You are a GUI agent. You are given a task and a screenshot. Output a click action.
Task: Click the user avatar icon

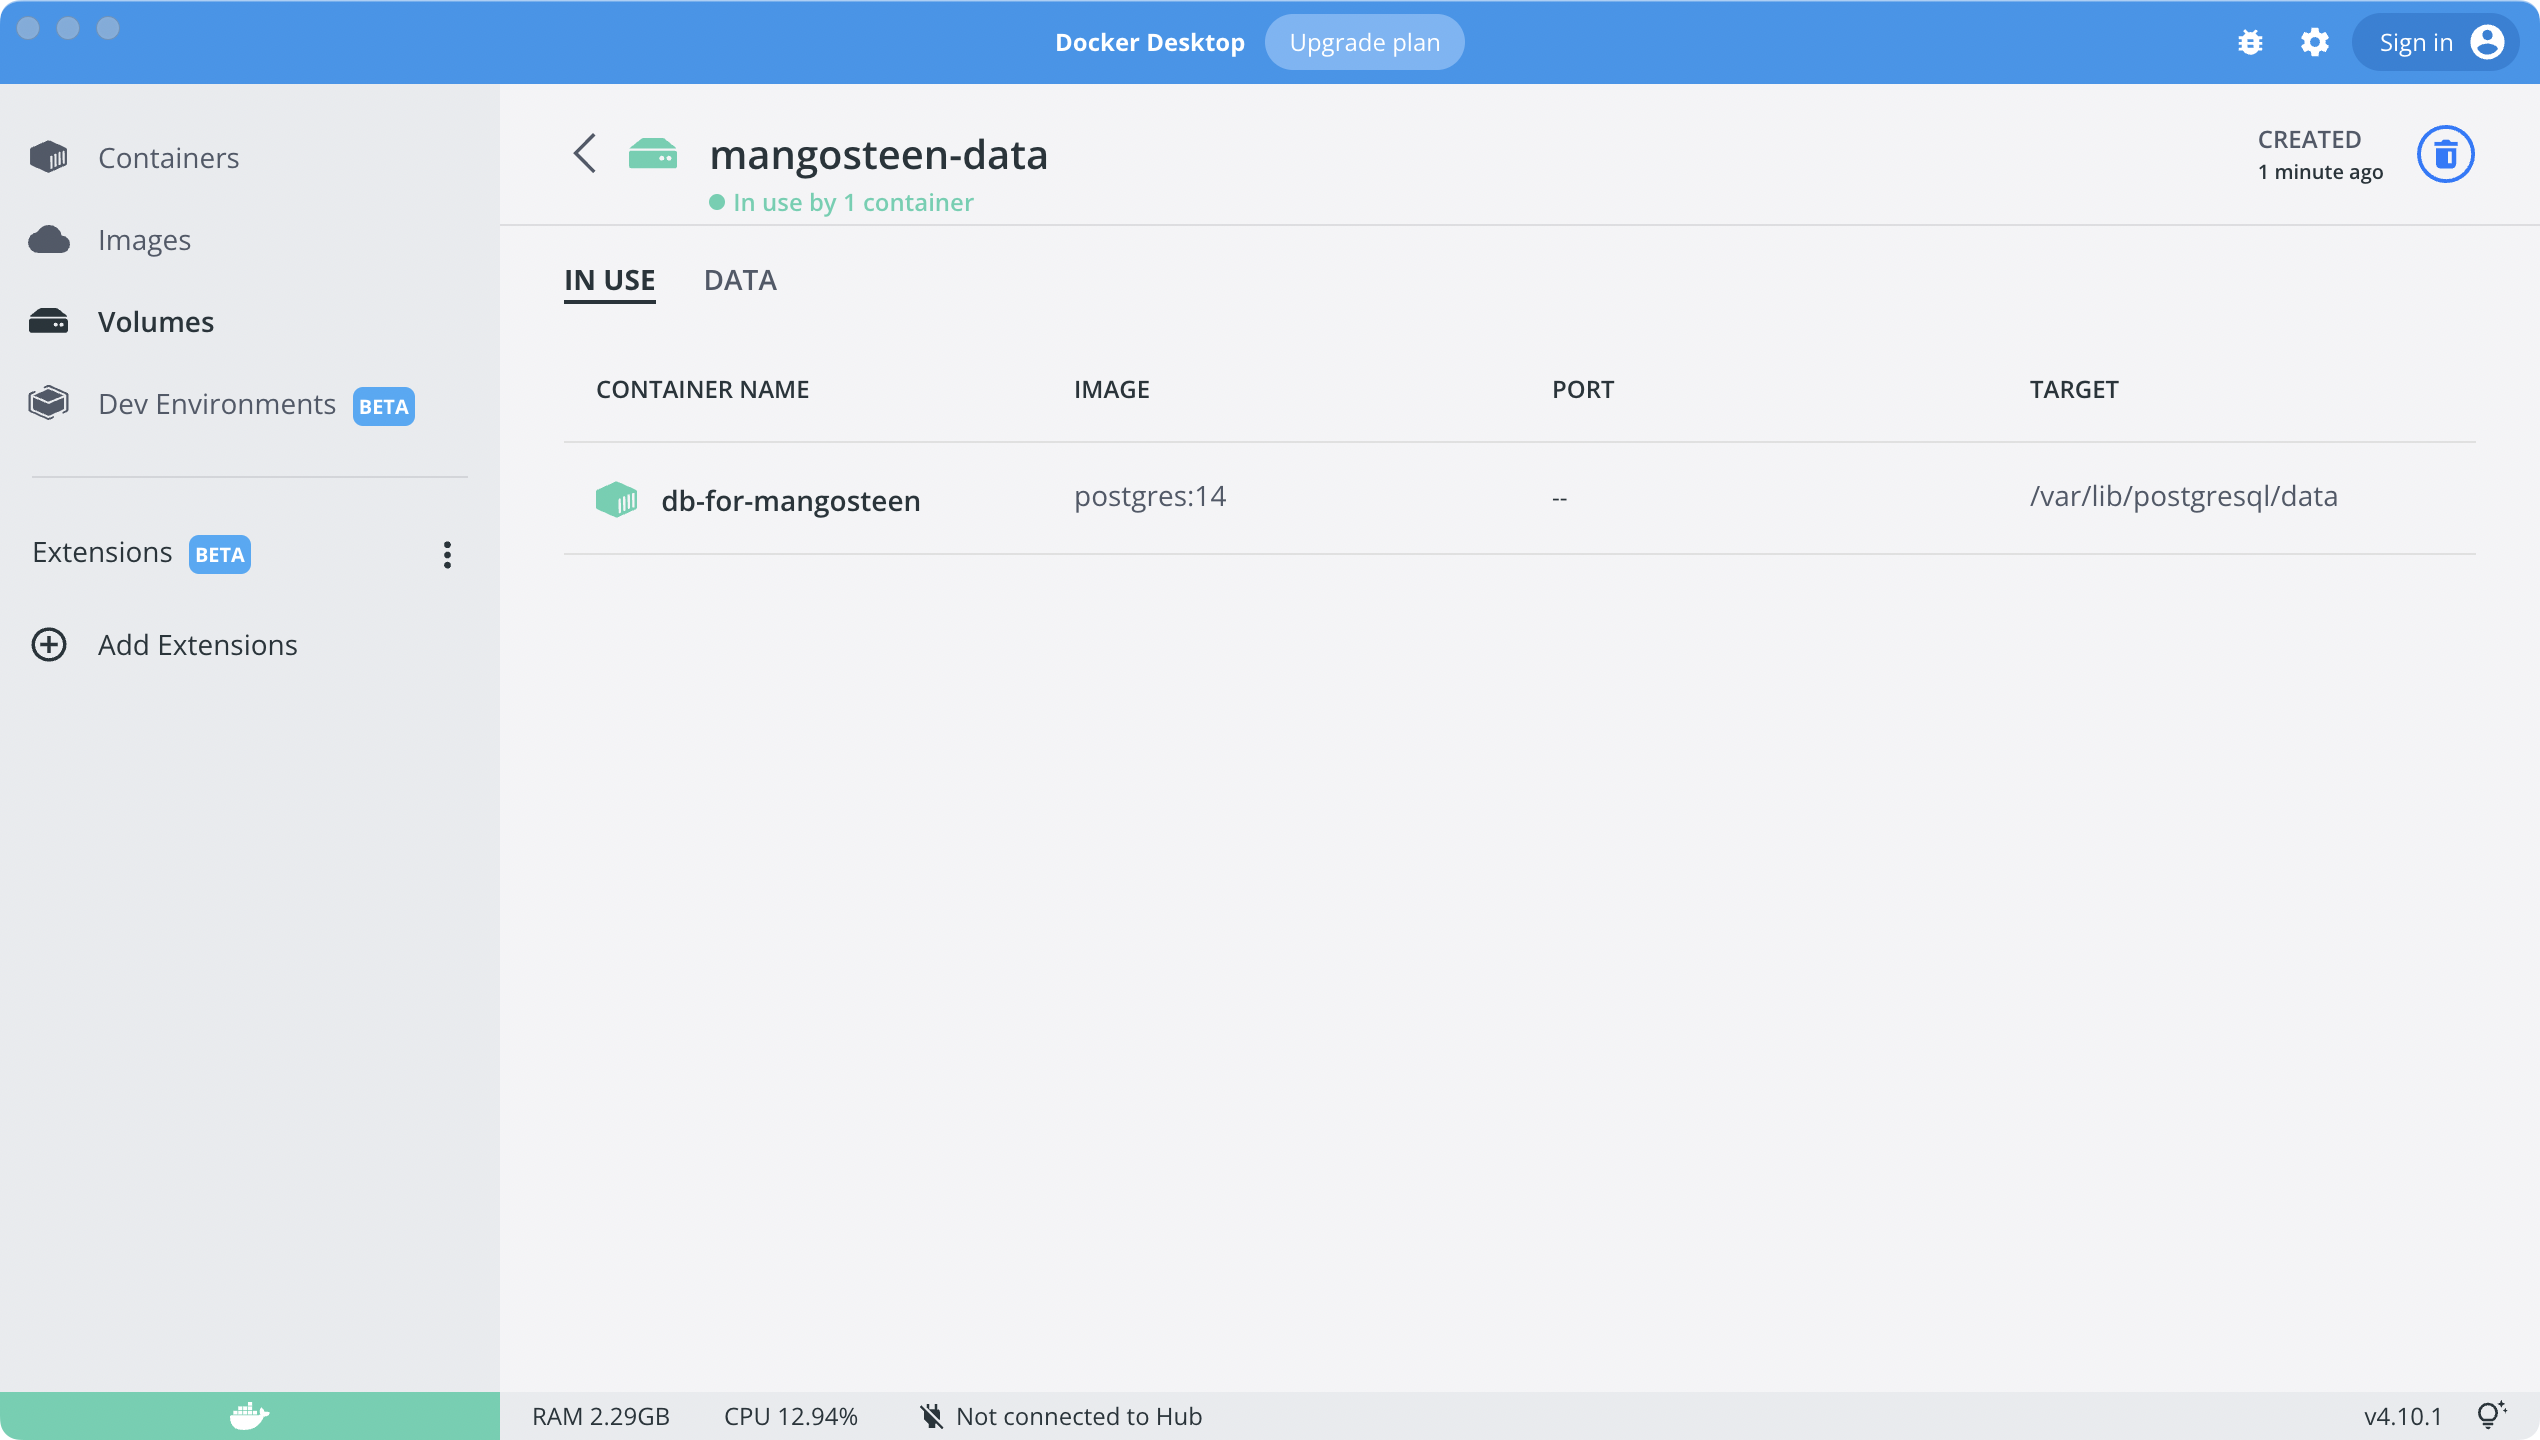tap(2487, 42)
